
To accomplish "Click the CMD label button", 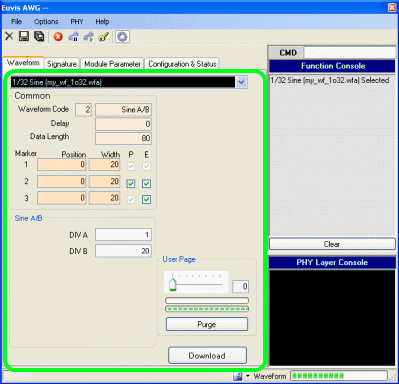I will (287, 53).
